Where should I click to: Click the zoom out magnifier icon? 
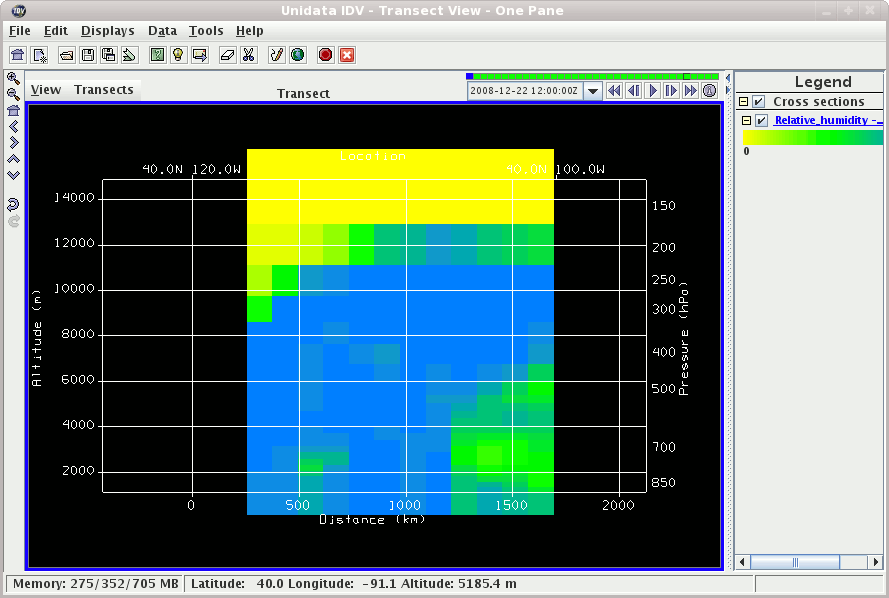point(14,94)
